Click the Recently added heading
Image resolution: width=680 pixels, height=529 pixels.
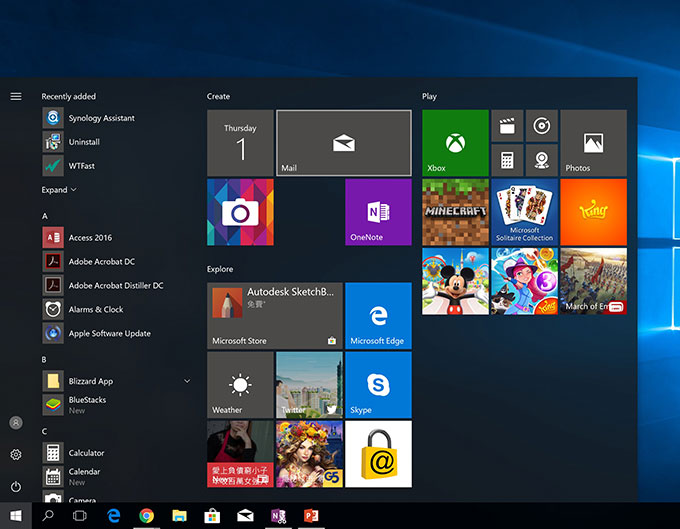pyautogui.click(x=69, y=96)
